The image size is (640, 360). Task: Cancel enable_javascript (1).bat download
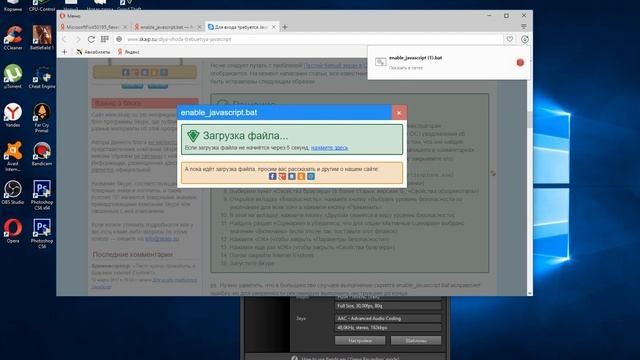point(520,62)
